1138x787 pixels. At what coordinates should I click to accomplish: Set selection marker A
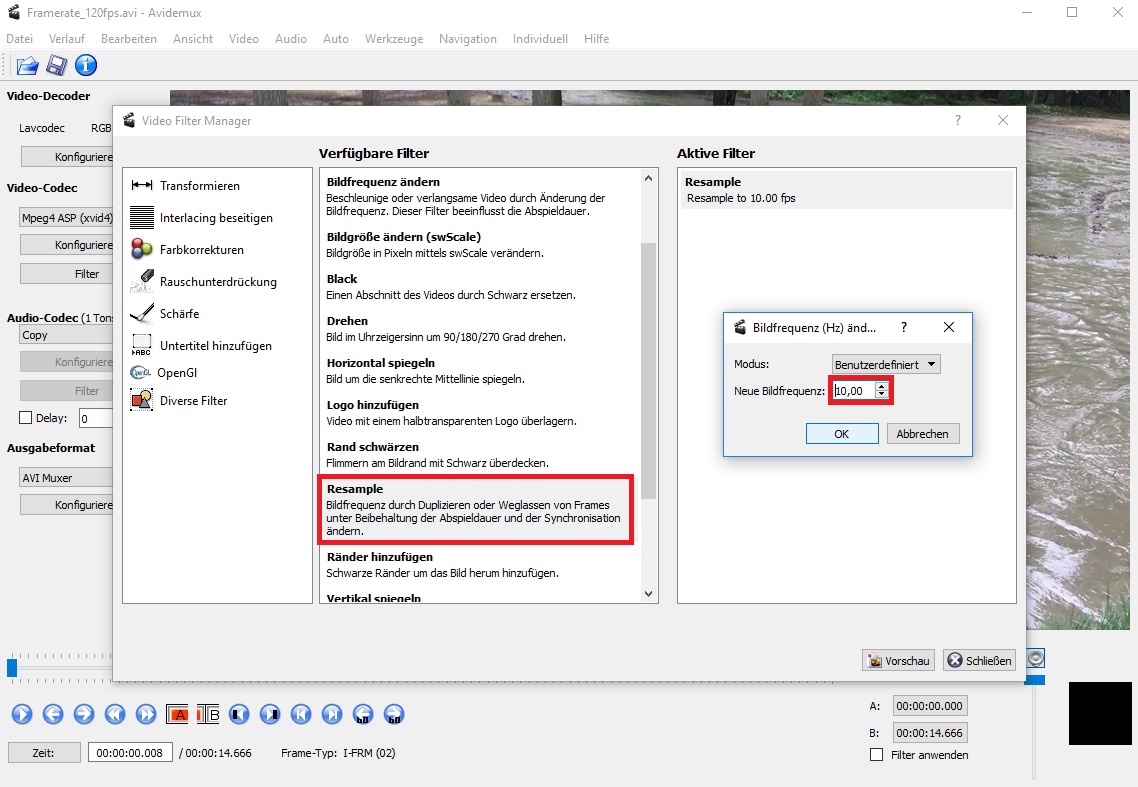(x=178, y=714)
